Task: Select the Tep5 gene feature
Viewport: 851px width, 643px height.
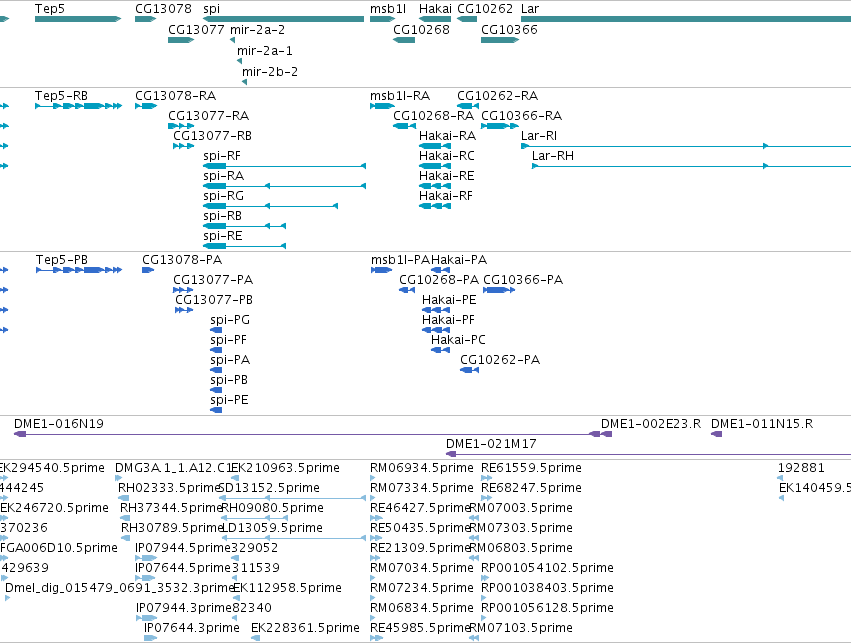Action: coord(78,19)
